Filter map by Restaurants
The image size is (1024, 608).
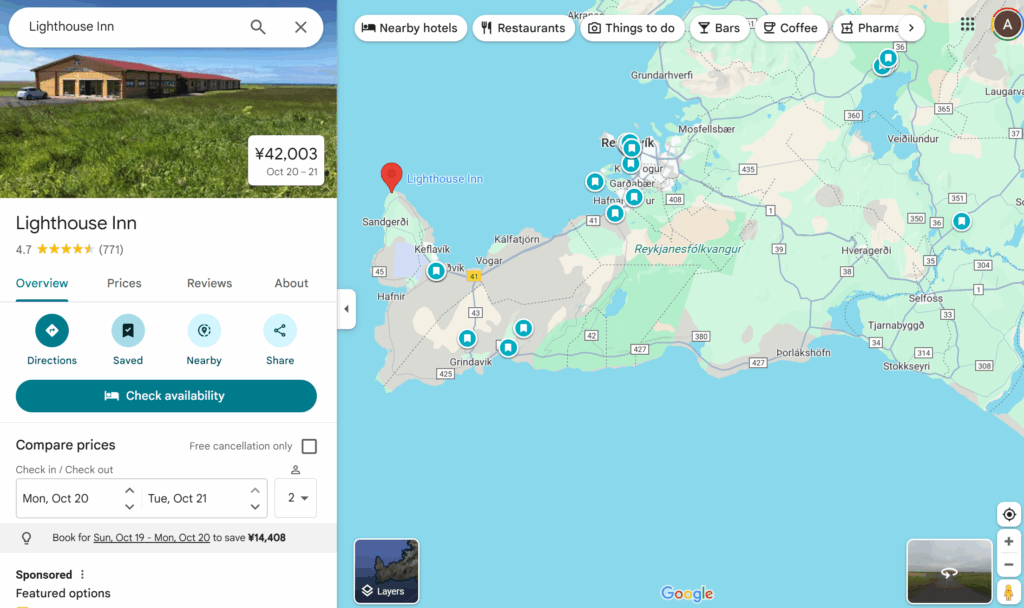(x=524, y=28)
